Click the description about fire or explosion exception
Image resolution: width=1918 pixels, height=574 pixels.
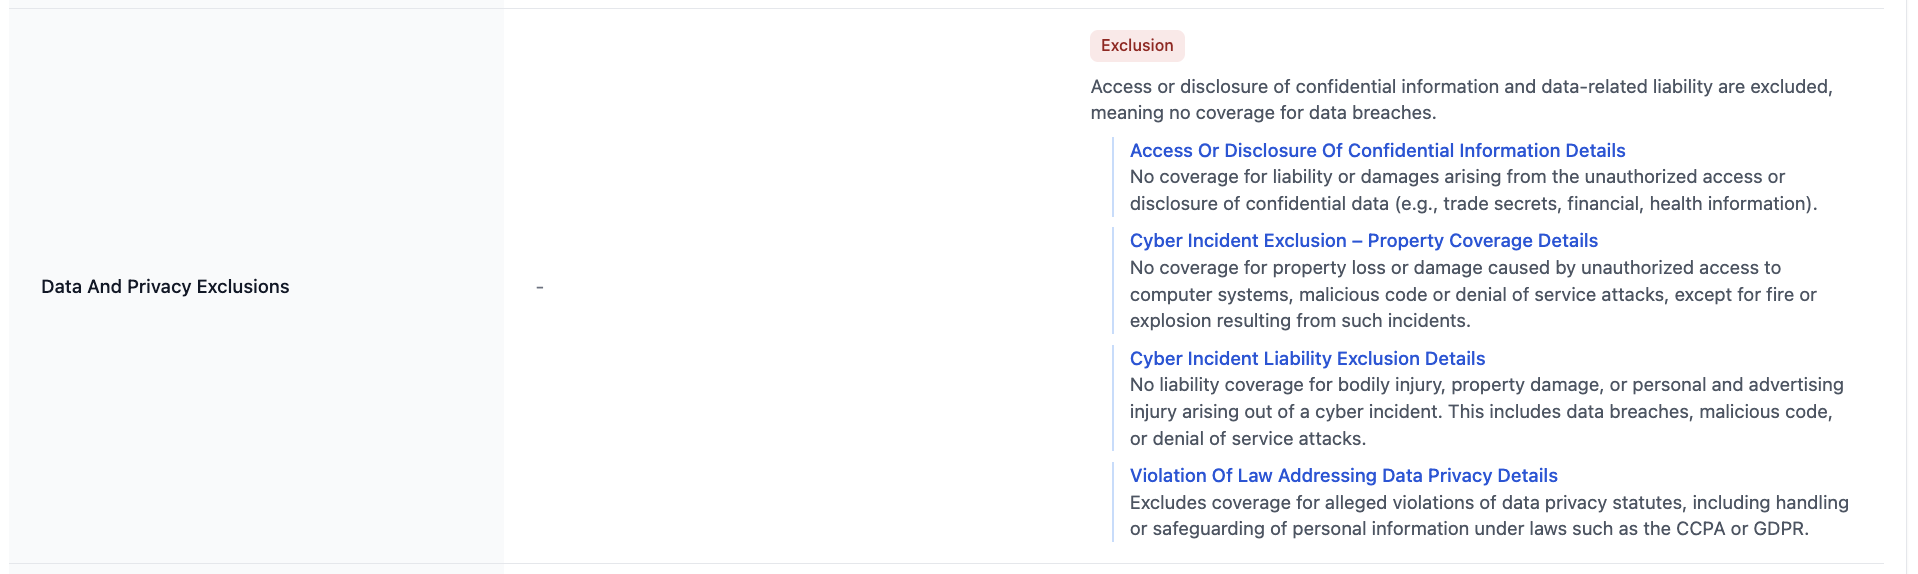click(1472, 294)
